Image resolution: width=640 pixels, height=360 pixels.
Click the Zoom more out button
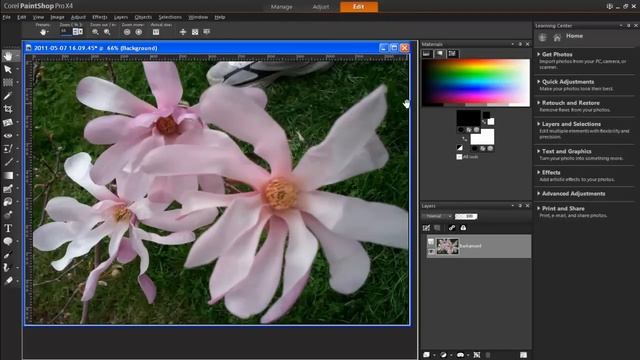(127, 32)
